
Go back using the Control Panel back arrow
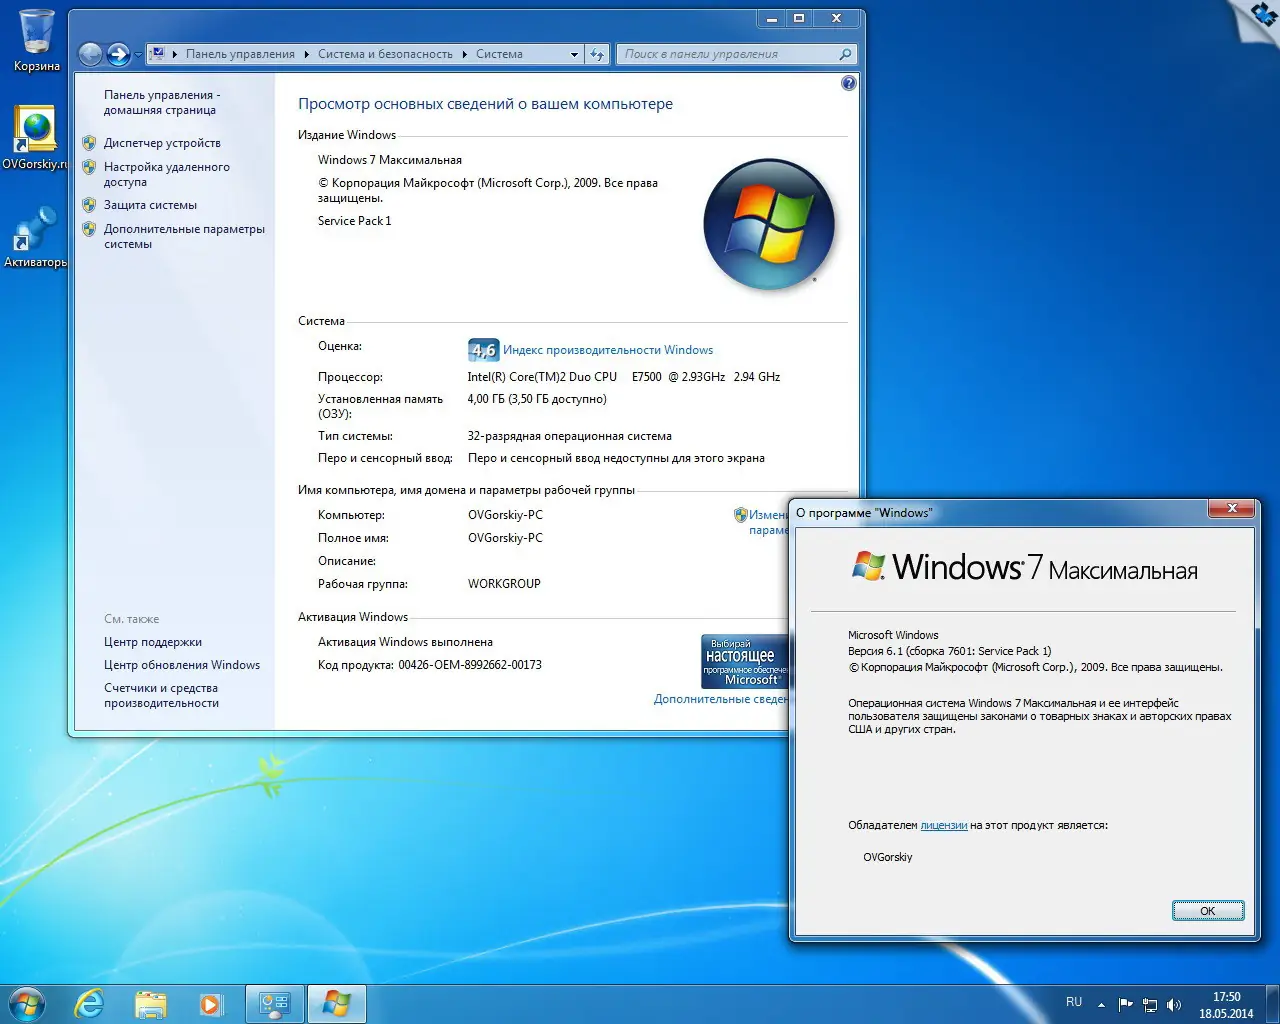(90, 54)
